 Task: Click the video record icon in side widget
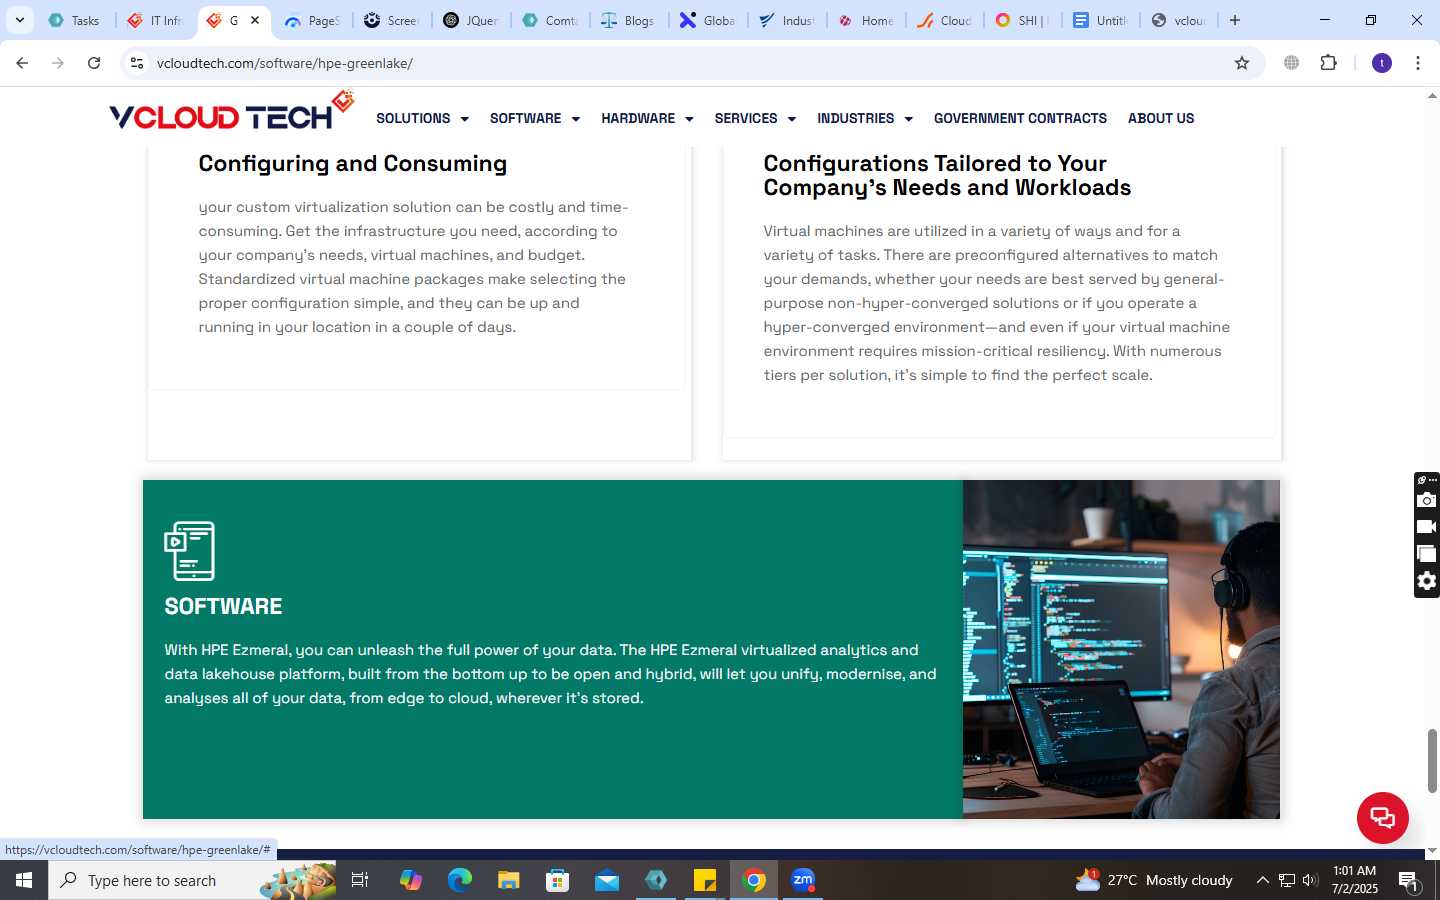click(1427, 527)
